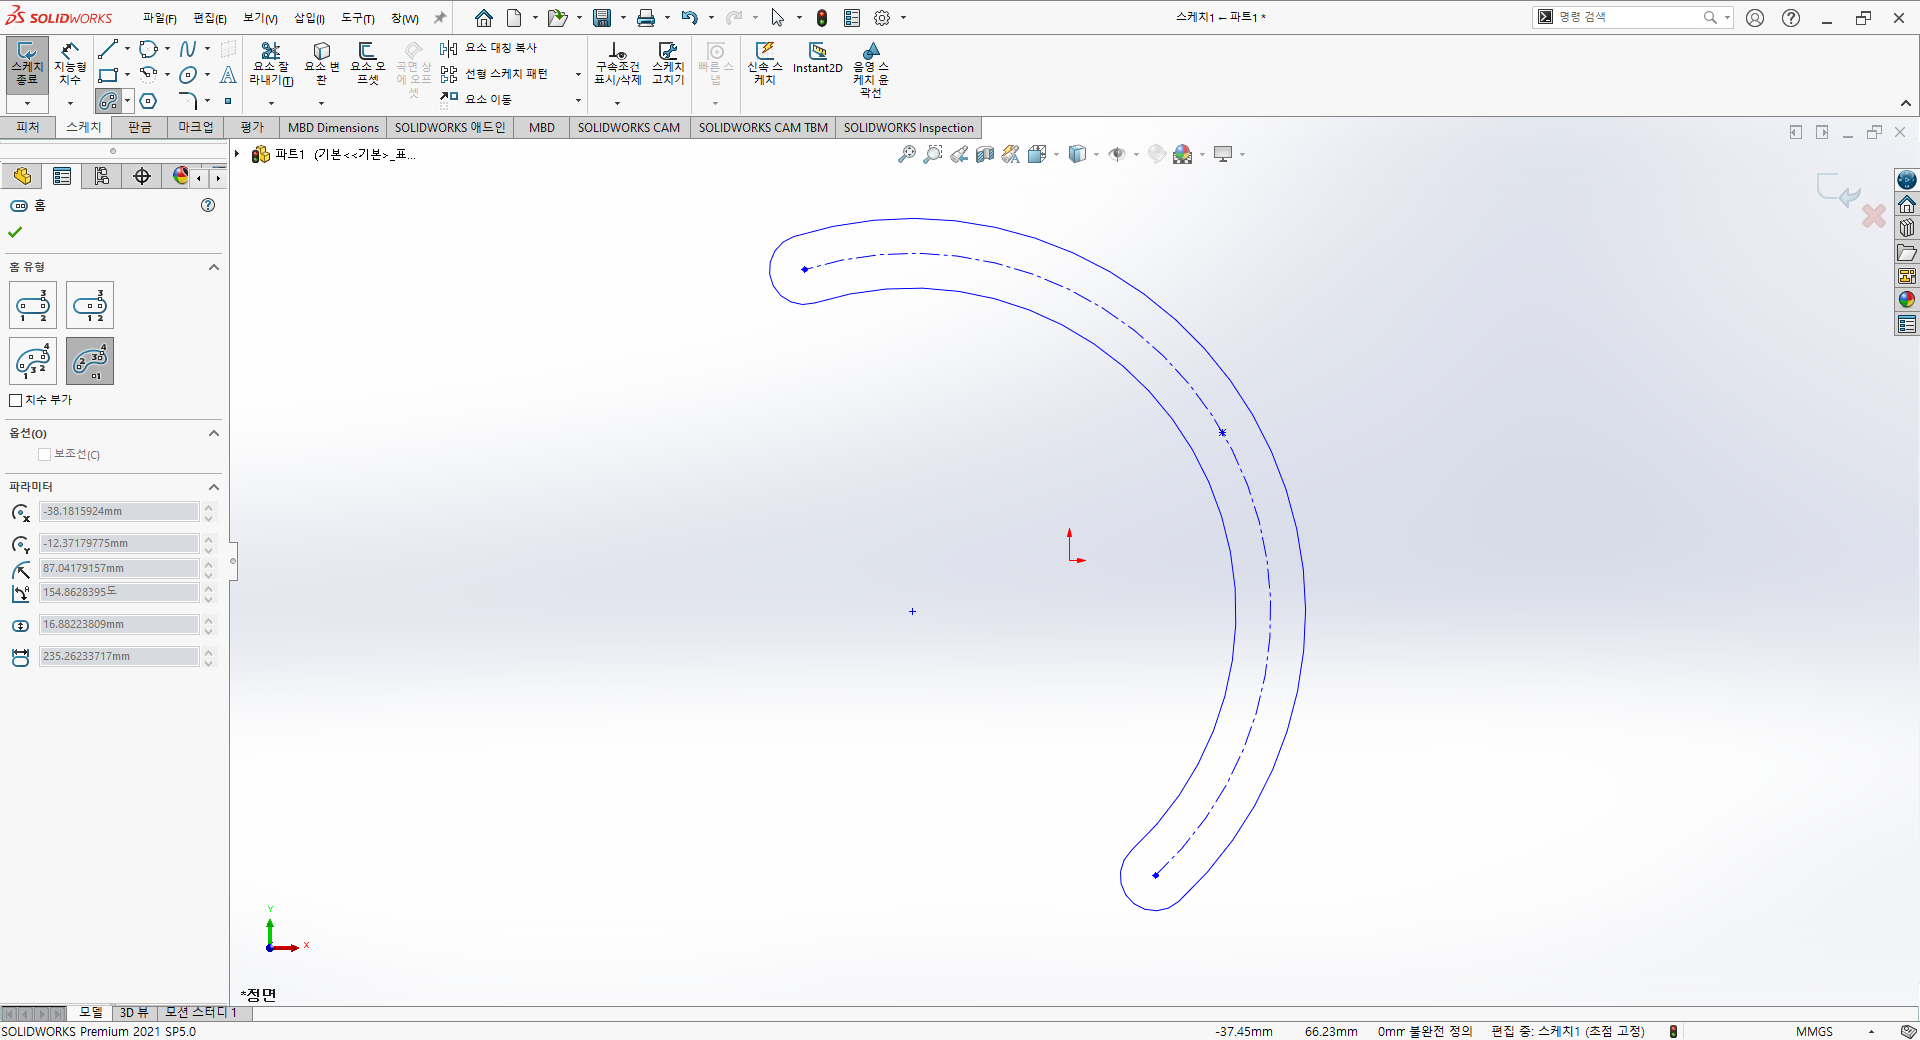Screen dimensions: 1920x1040
Task: Switch to the SOLIDWORKS CAM tab
Action: point(629,127)
